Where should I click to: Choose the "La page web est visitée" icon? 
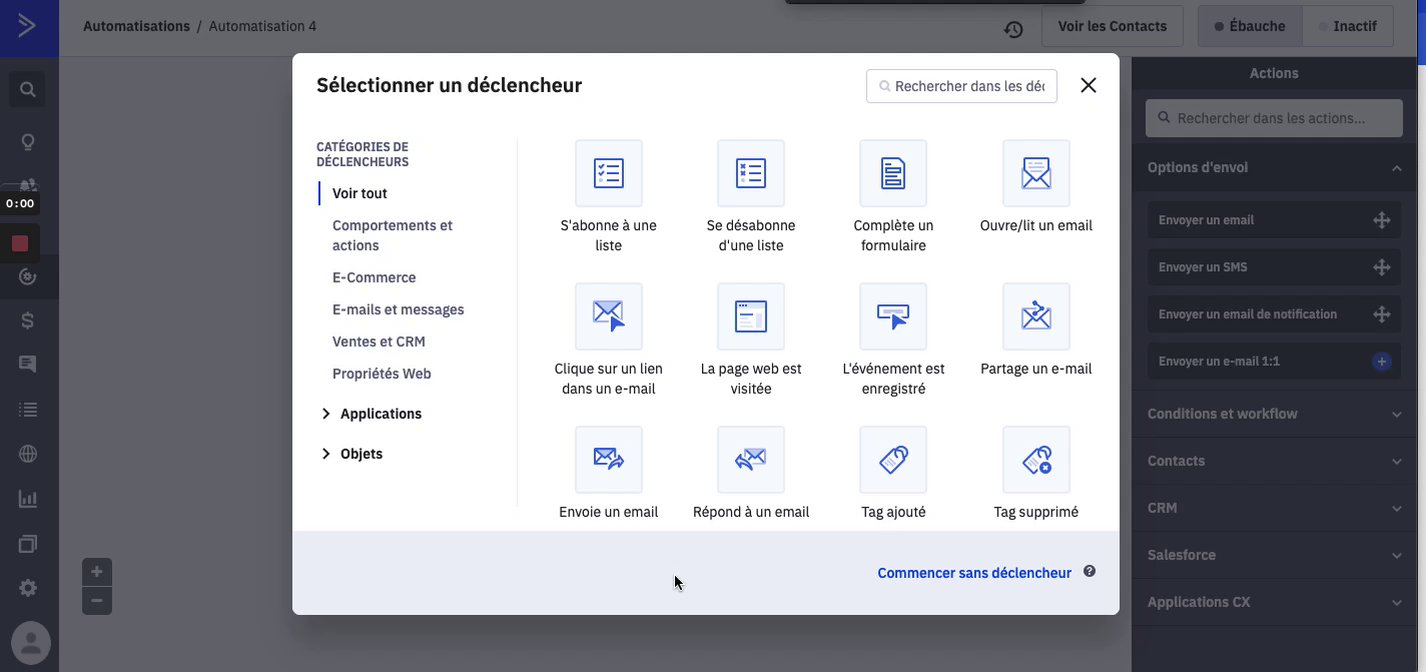tap(751, 316)
